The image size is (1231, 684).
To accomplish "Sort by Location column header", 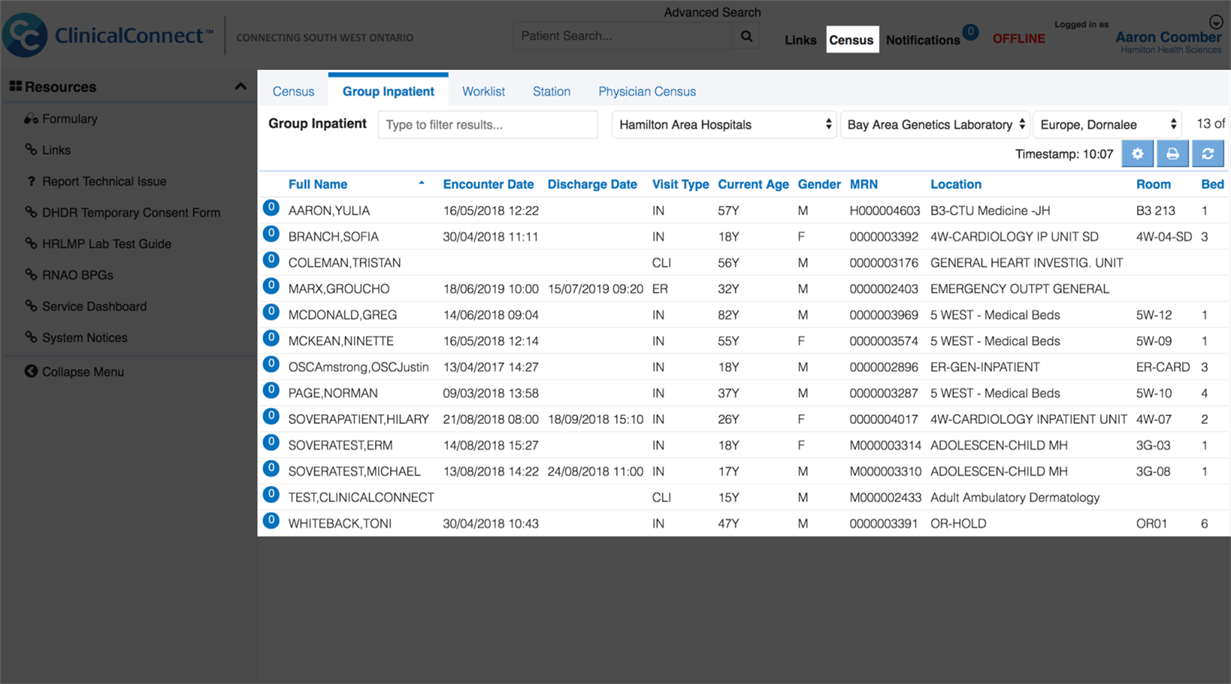I will coord(956,185).
